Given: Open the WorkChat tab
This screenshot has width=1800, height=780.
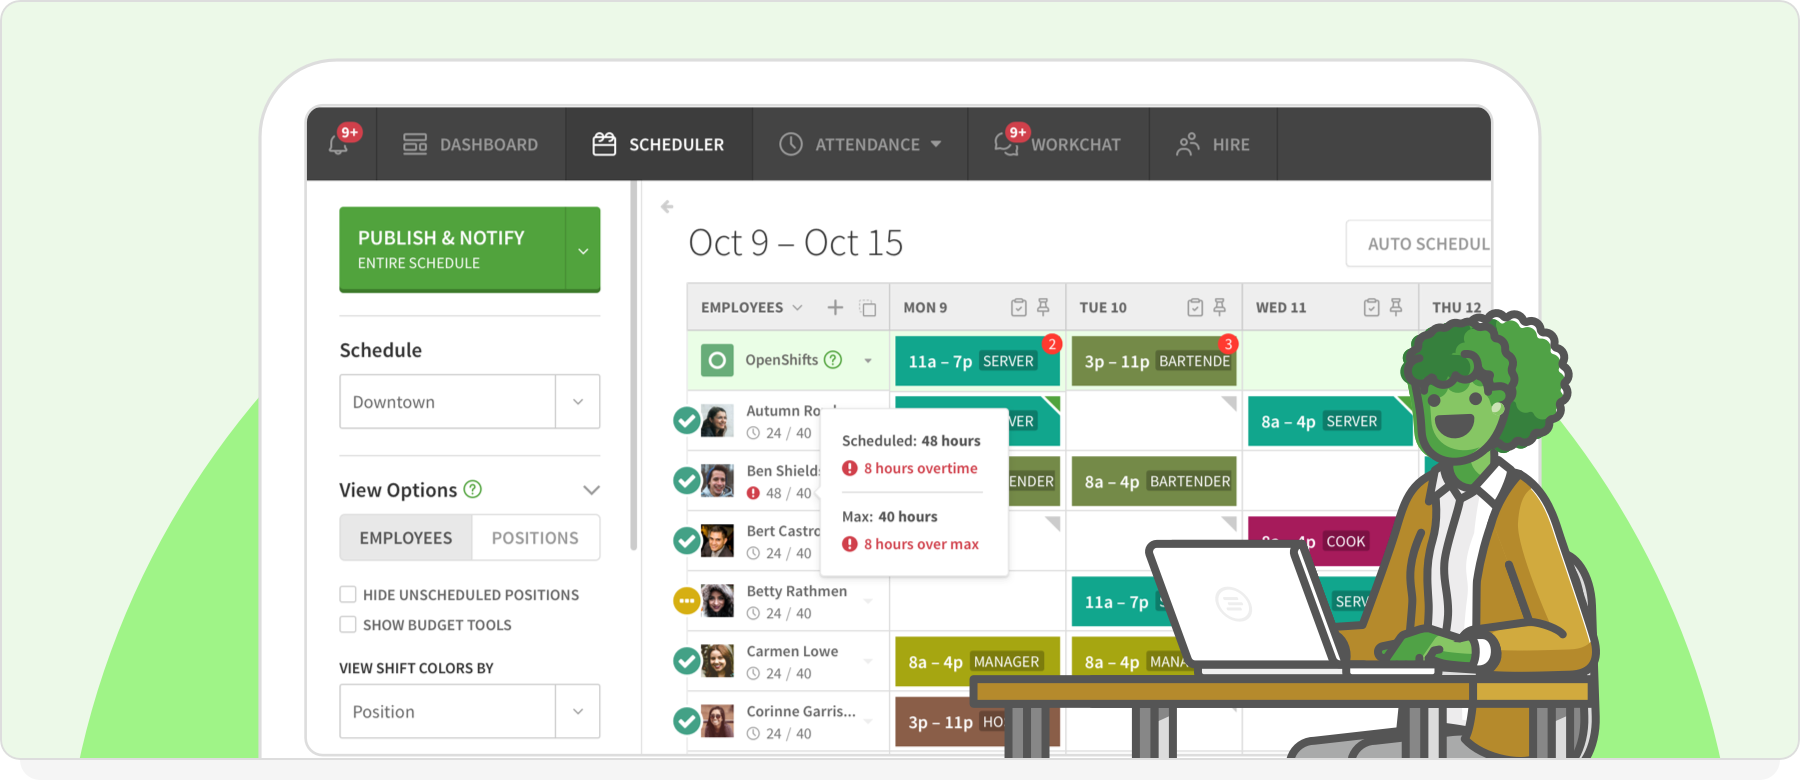Looking at the screenshot, I should coord(1058,144).
